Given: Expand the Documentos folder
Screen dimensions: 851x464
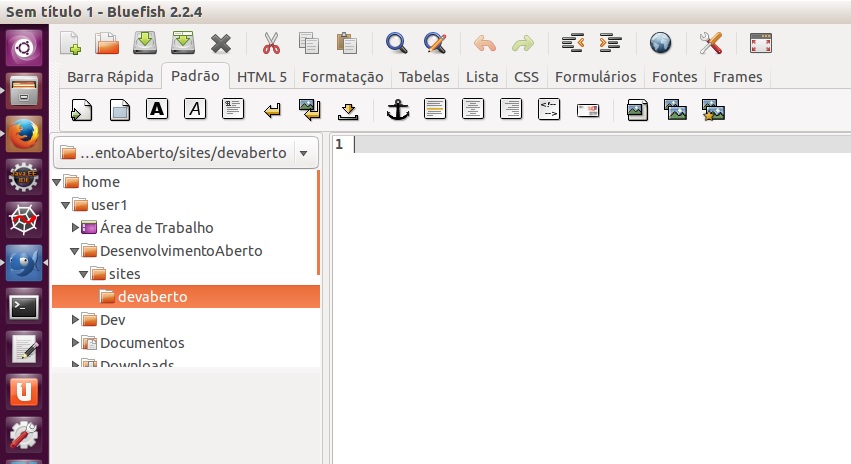Looking at the screenshot, I should [75, 343].
